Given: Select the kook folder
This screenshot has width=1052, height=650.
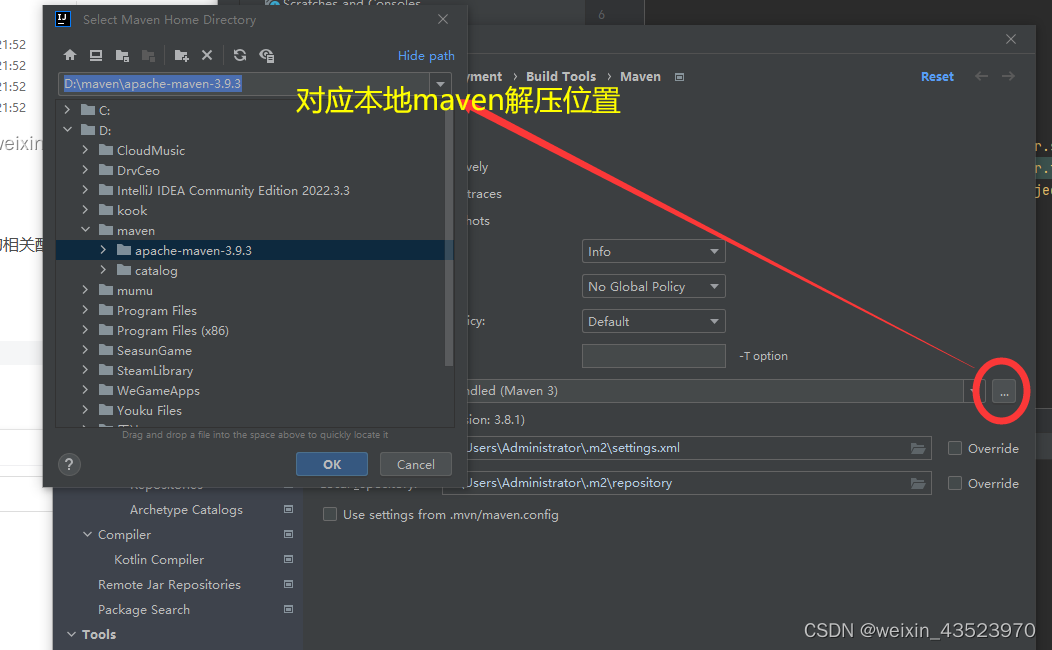Looking at the screenshot, I should tap(132, 211).
